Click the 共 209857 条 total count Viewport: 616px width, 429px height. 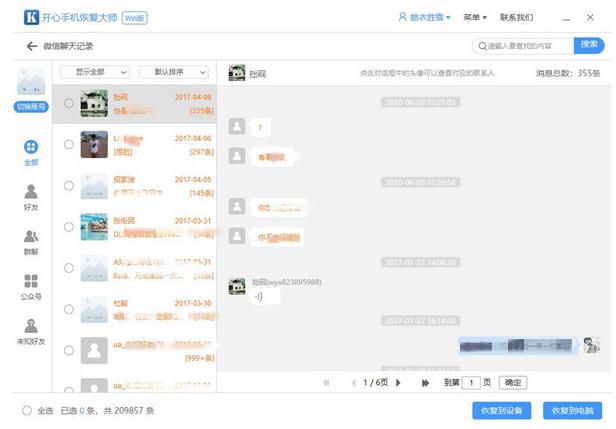129,411
